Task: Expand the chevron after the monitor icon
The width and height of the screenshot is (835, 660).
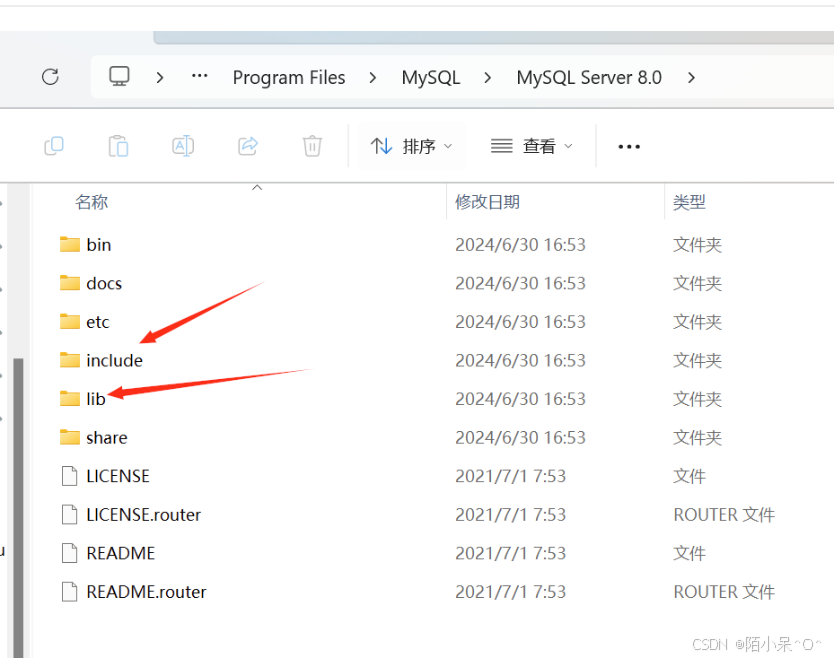Action: coord(160,78)
